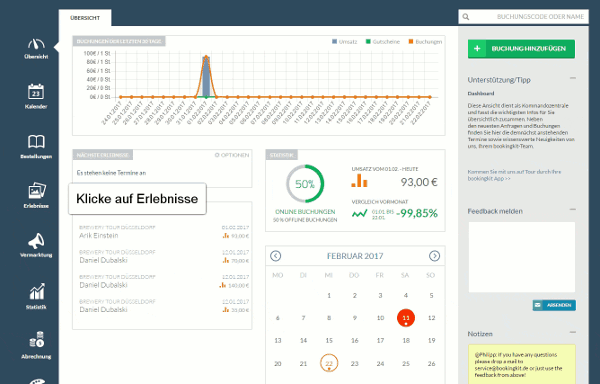Click the Absenden feedback button
600x384 pixels.
pyautogui.click(x=554, y=305)
